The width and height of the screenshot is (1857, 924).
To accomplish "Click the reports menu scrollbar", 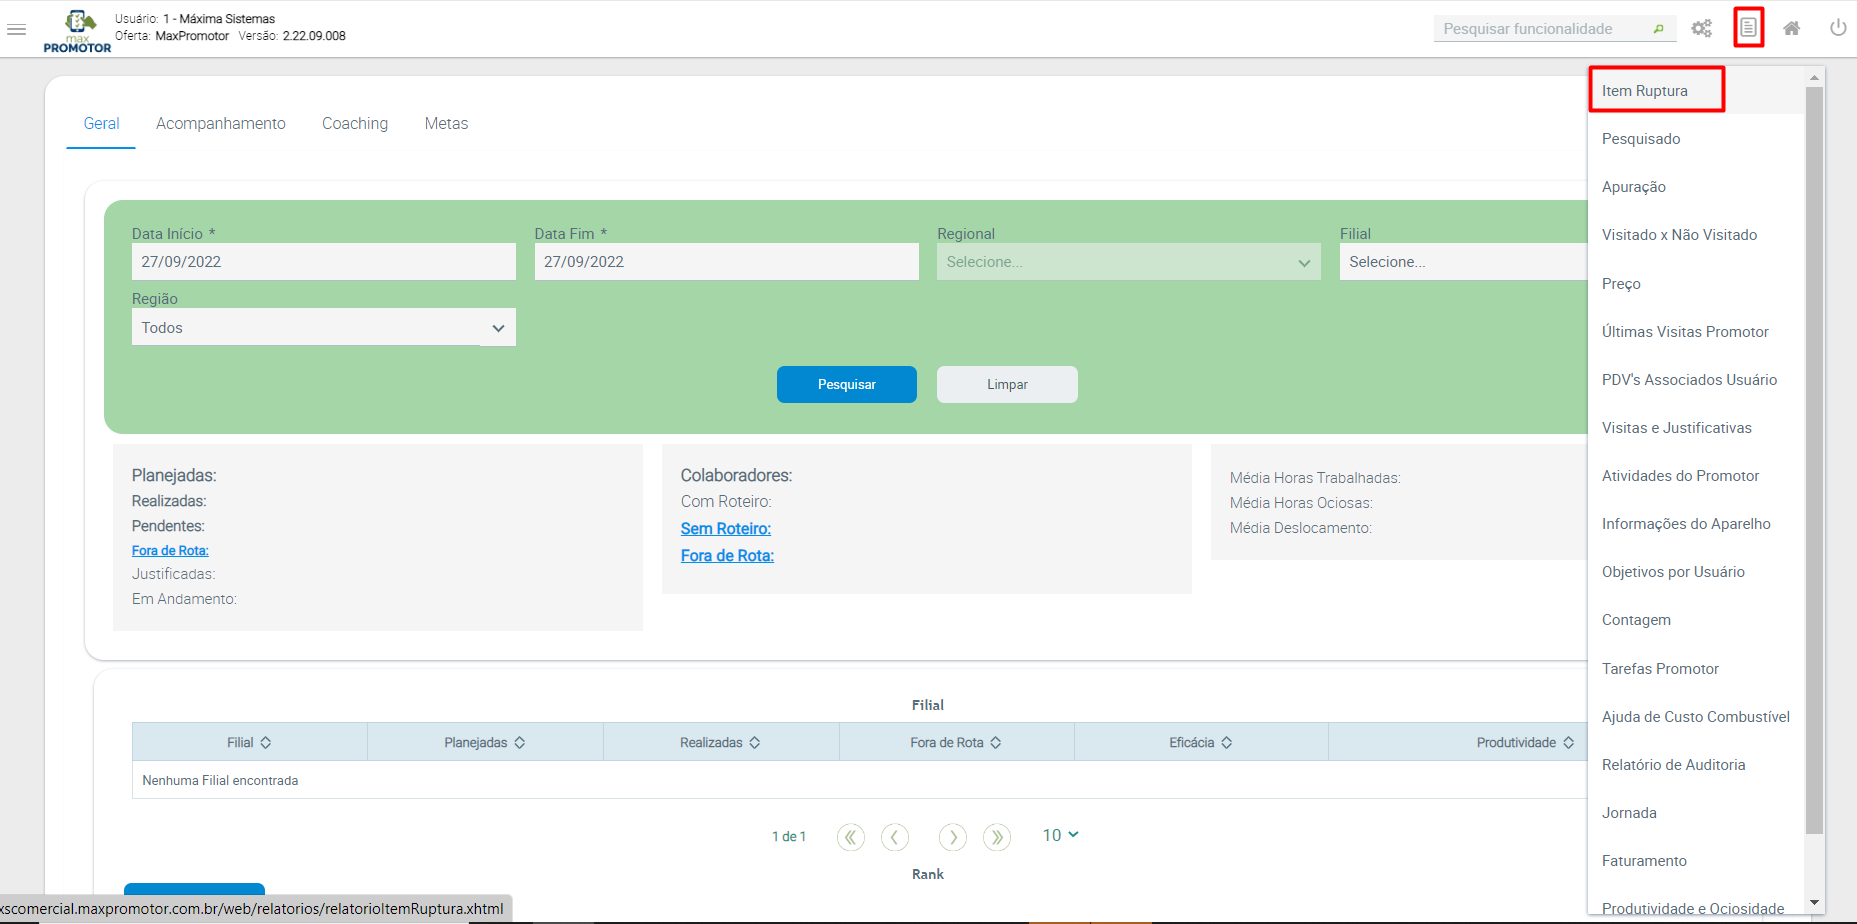I will coord(1814,460).
